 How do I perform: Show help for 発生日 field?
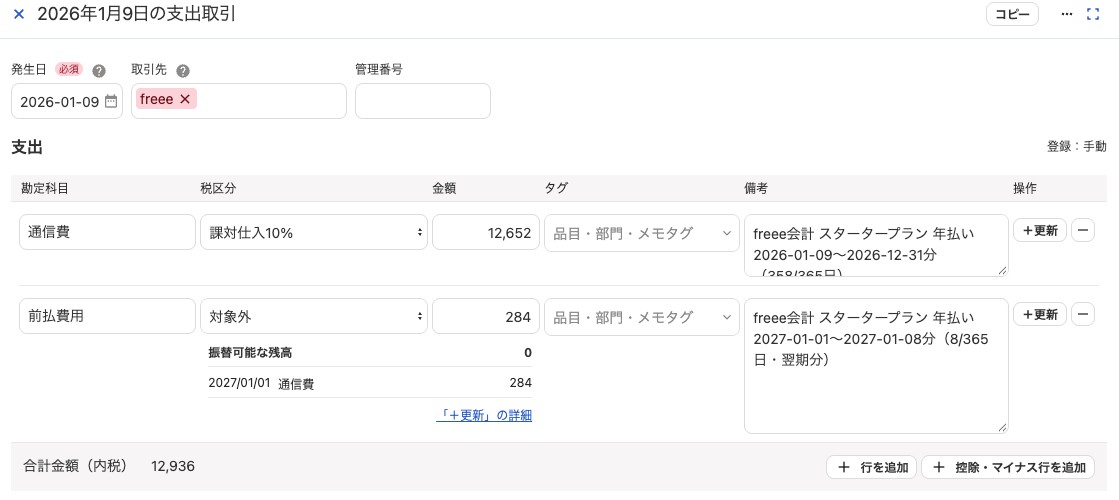99,71
